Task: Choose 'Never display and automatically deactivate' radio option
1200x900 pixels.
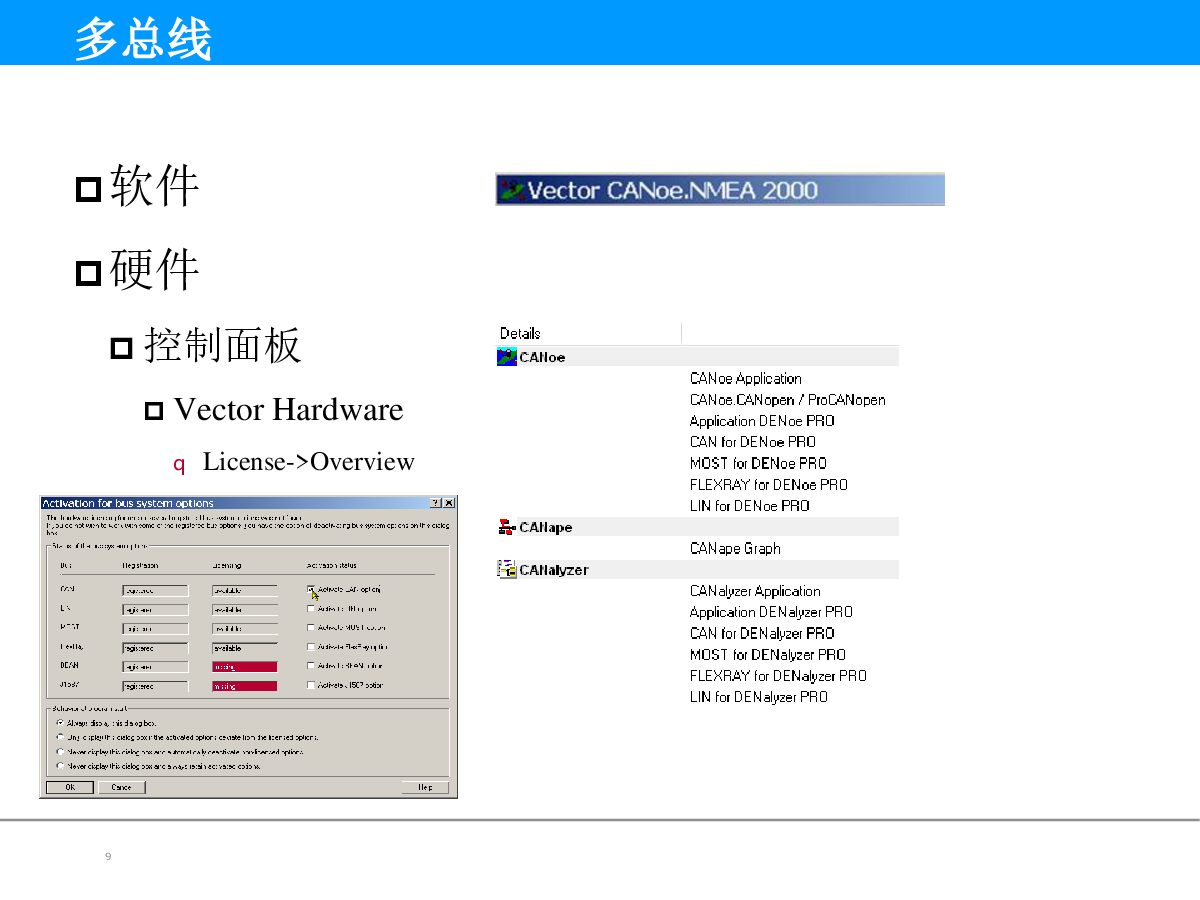Action: pyautogui.click(x=60, y=751)
